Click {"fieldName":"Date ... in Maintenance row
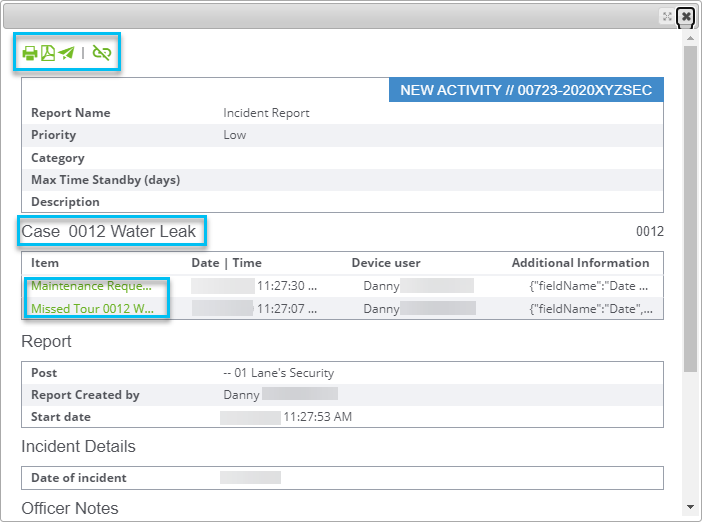 click(589, 286)
